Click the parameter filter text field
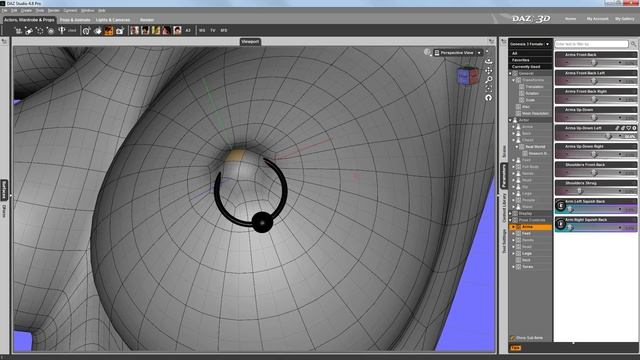 591,44
